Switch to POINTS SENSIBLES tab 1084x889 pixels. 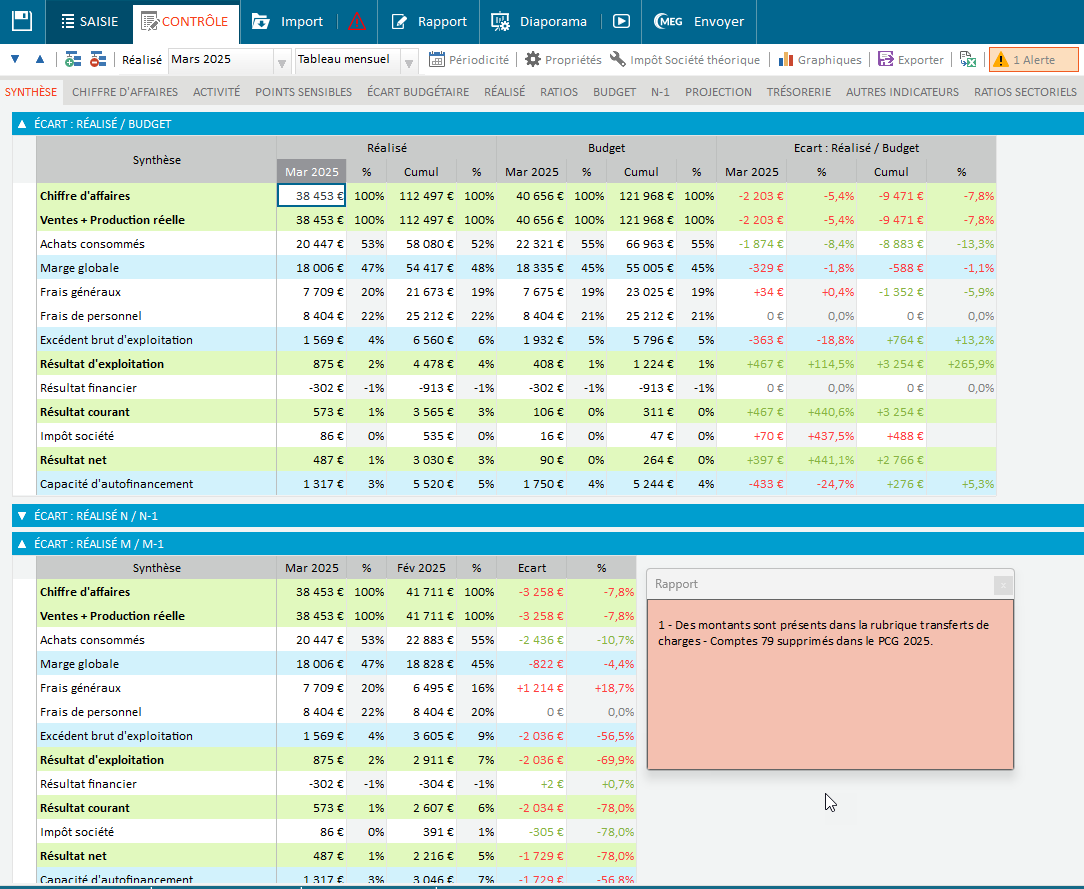(303, 92)
